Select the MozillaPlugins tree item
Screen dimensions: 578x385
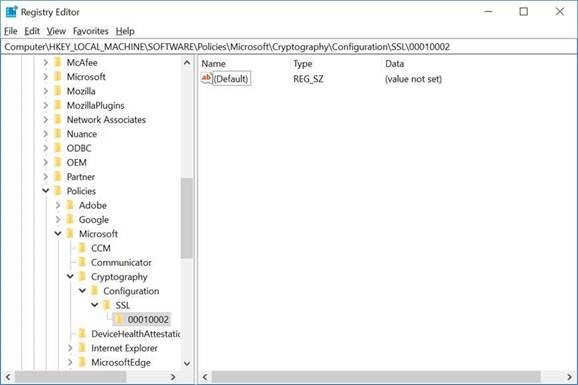(95, 105)
